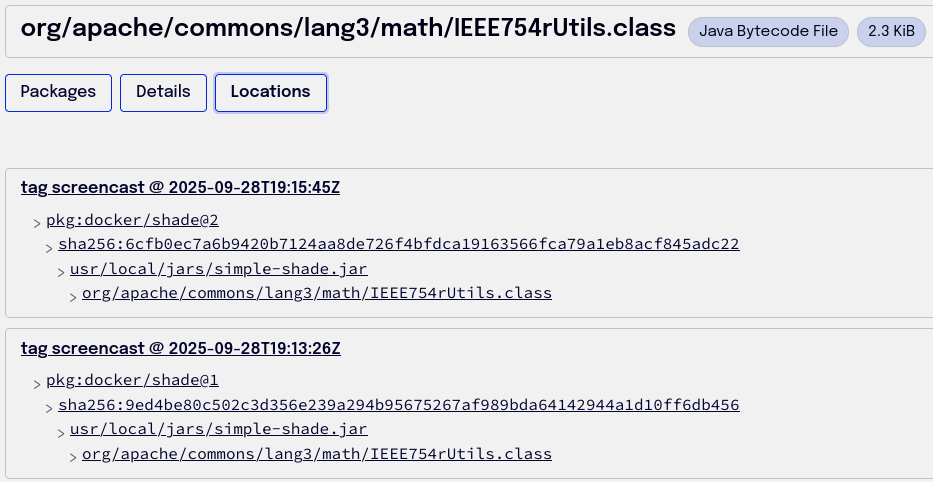Screen dimensions: 933x482
Task: Expand the chevron beside the sha256:9ed4be80 digest
Action: point(50,407)
